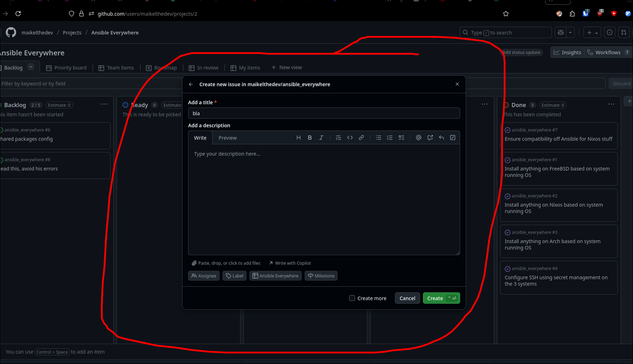Switch to the Write tab

tap(200, 138)
